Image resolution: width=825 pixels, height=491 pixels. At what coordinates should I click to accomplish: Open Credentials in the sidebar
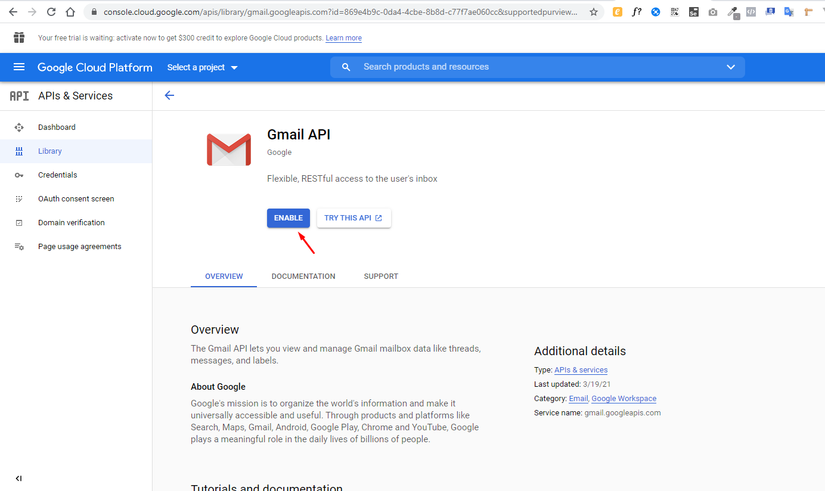coord(76,175)
